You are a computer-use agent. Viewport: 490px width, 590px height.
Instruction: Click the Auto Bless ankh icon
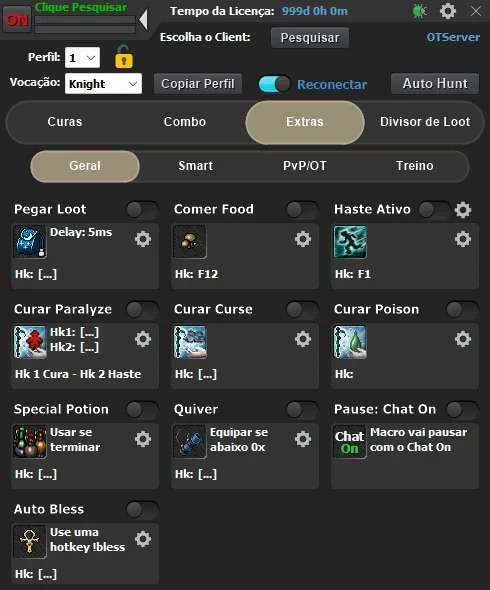(x=30, y=542)
